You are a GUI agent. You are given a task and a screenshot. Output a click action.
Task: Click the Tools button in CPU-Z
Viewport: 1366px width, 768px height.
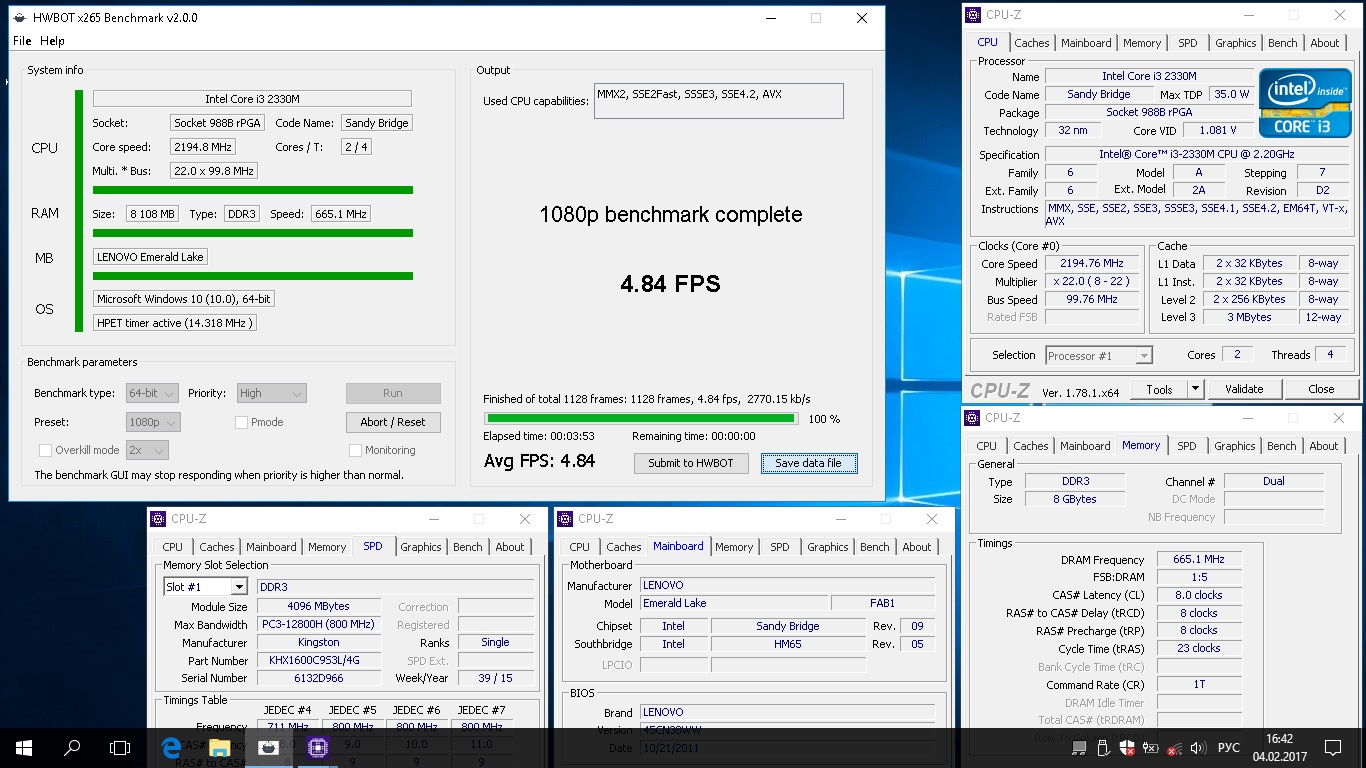(1159, 389)
